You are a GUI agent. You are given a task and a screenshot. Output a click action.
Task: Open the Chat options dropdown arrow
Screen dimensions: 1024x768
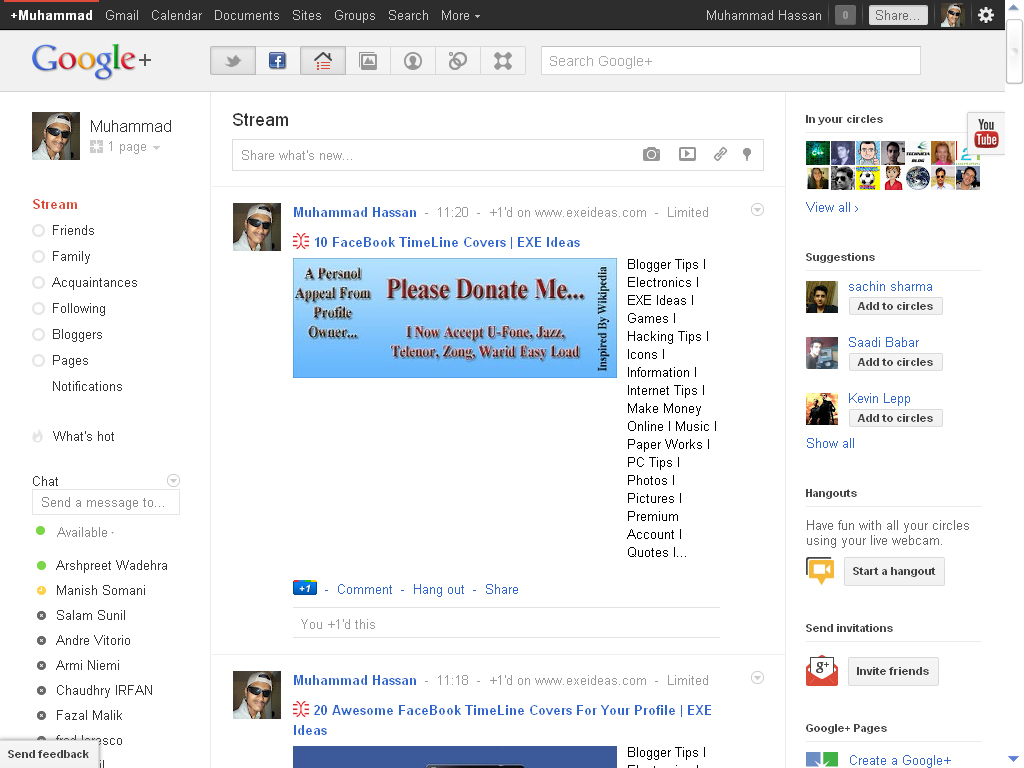(x=173, y=481)
